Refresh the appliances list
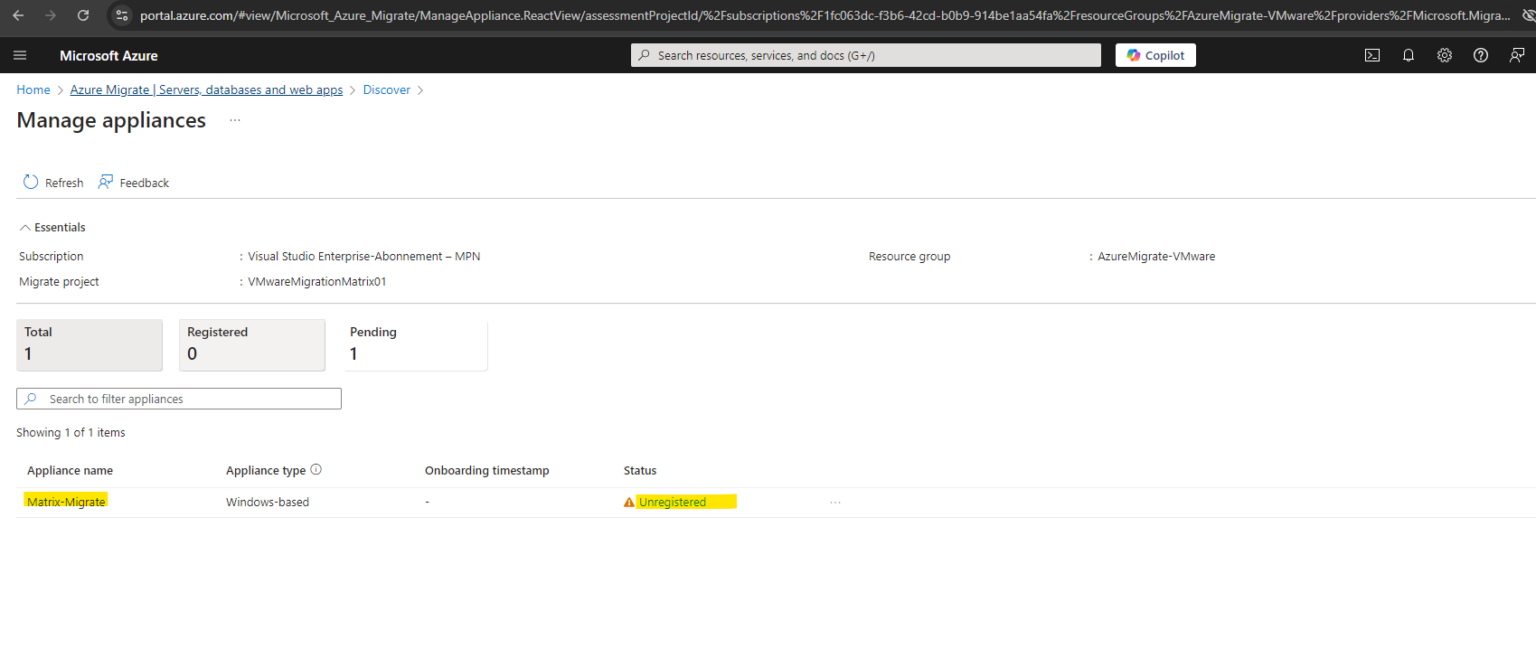The width and height of the screenshot is (1536, 649). click(52, 182)
